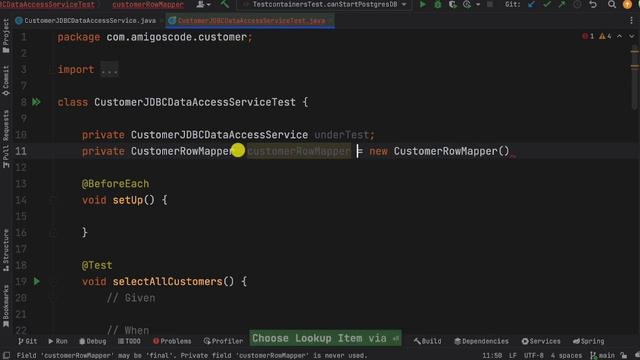640x360 pixels.
Task: Open Search Everywhere magnifier icon
Action: click(612, 4)
